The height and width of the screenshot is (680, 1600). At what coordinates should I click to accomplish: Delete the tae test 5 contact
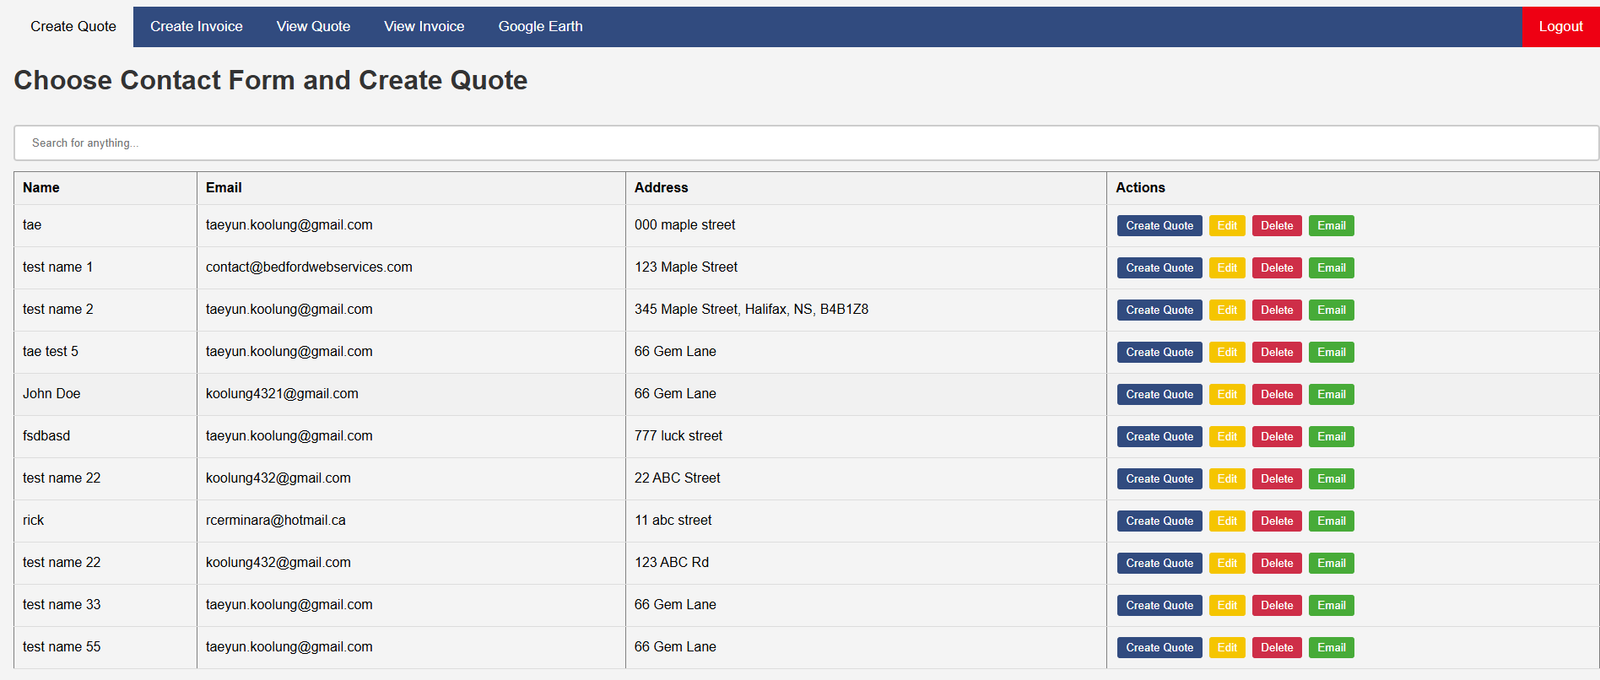1276,352
